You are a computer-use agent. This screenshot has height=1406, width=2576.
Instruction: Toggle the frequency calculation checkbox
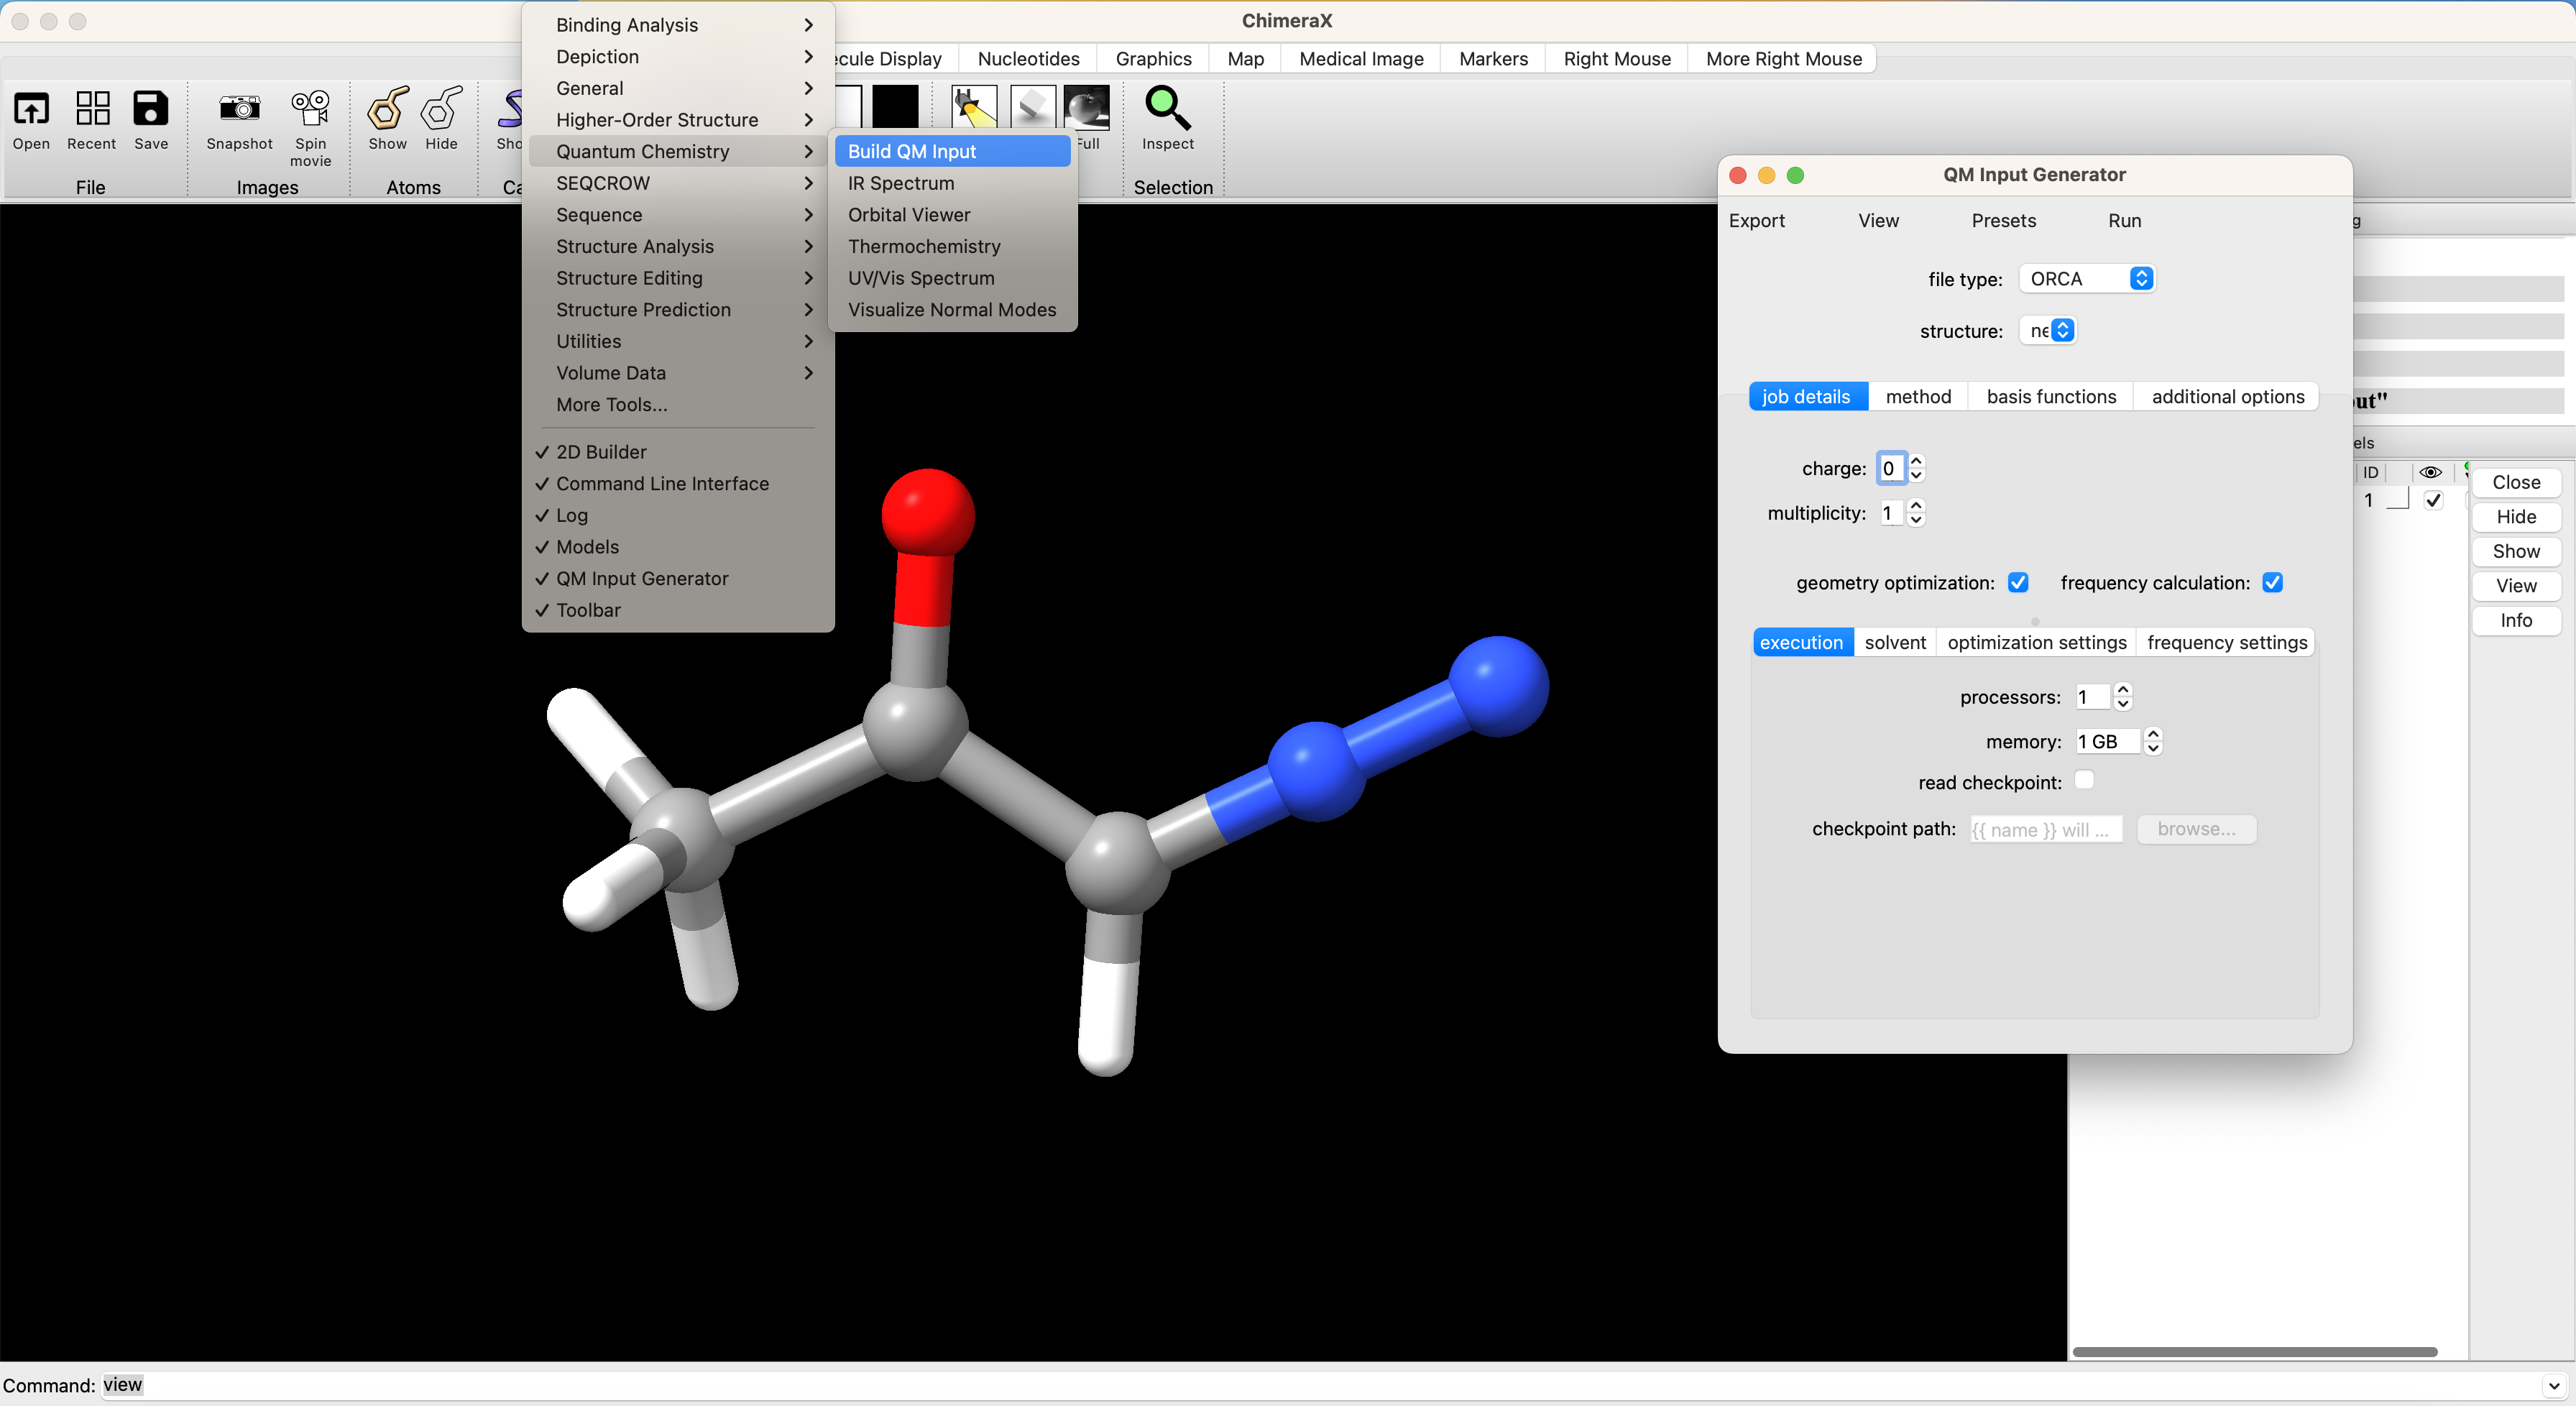tap(2272, 583)
